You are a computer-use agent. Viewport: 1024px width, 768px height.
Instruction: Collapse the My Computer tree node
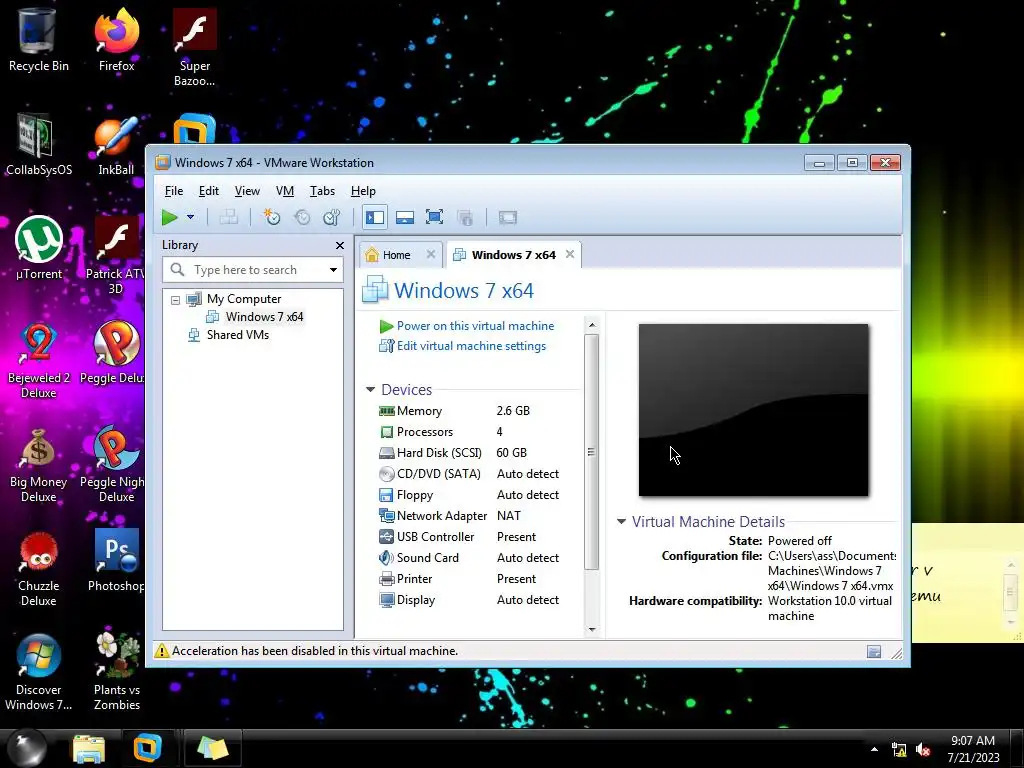click(x=175, y=300)
